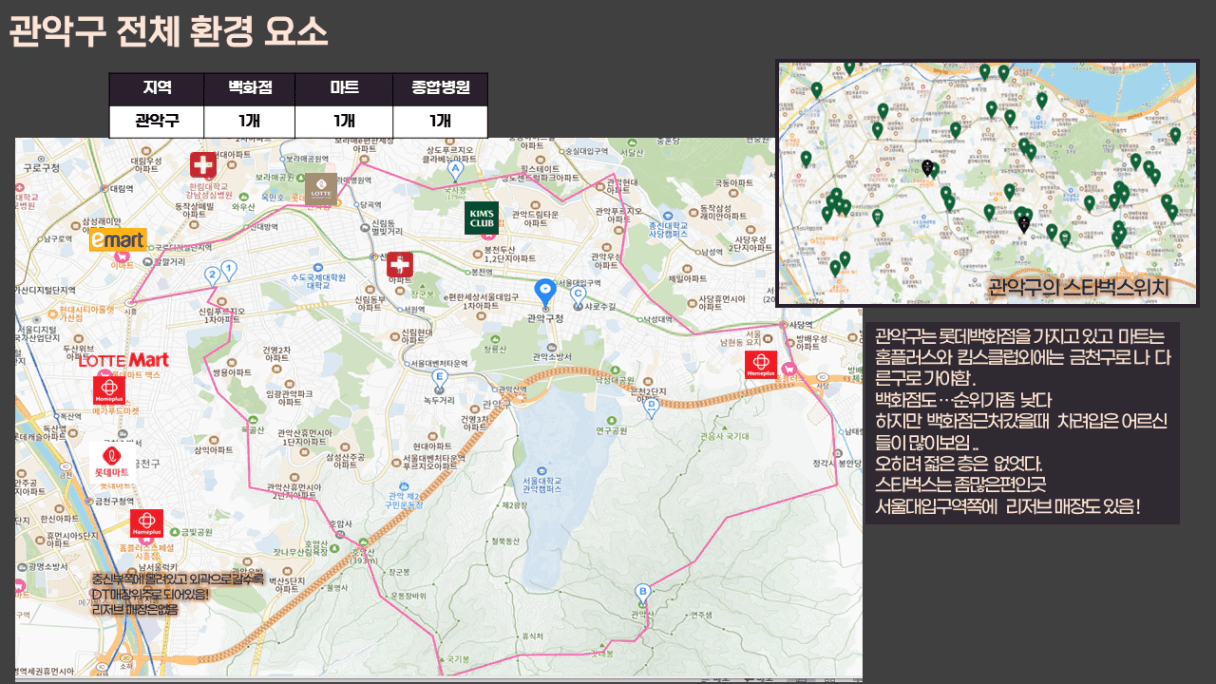This screenshot has width=1216, height=684.
Task: Click numbered map marker 1
Action: click(229, 268)
